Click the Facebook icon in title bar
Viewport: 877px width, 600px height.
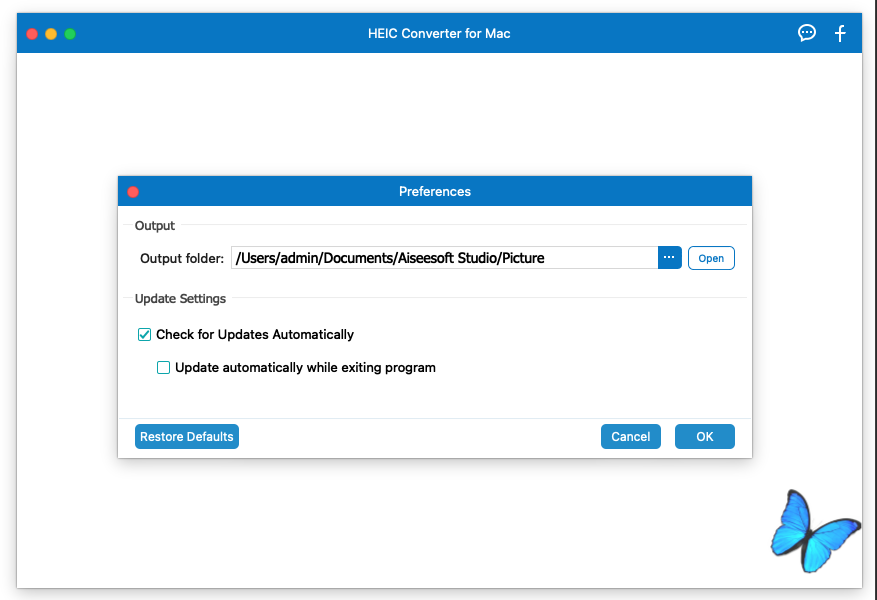(x=840, y=33)
